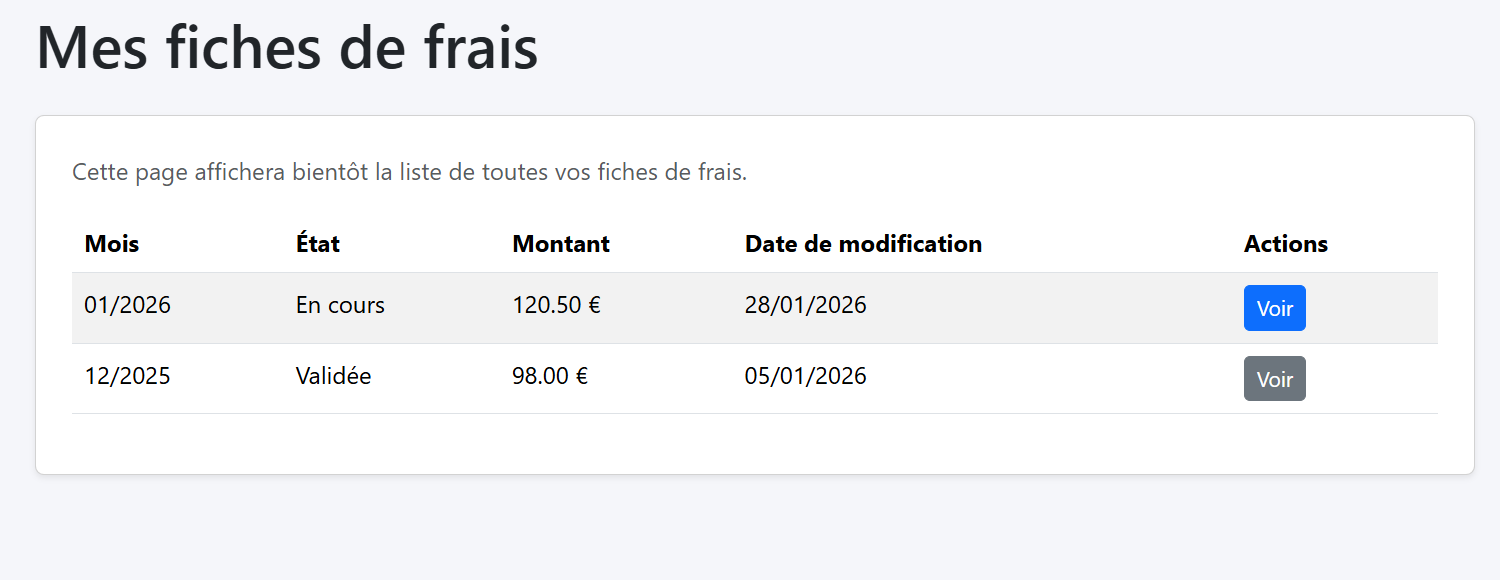Screen dimensions: 1500x580
Task: Select the Mois column header
Action: tap(111, 243)
